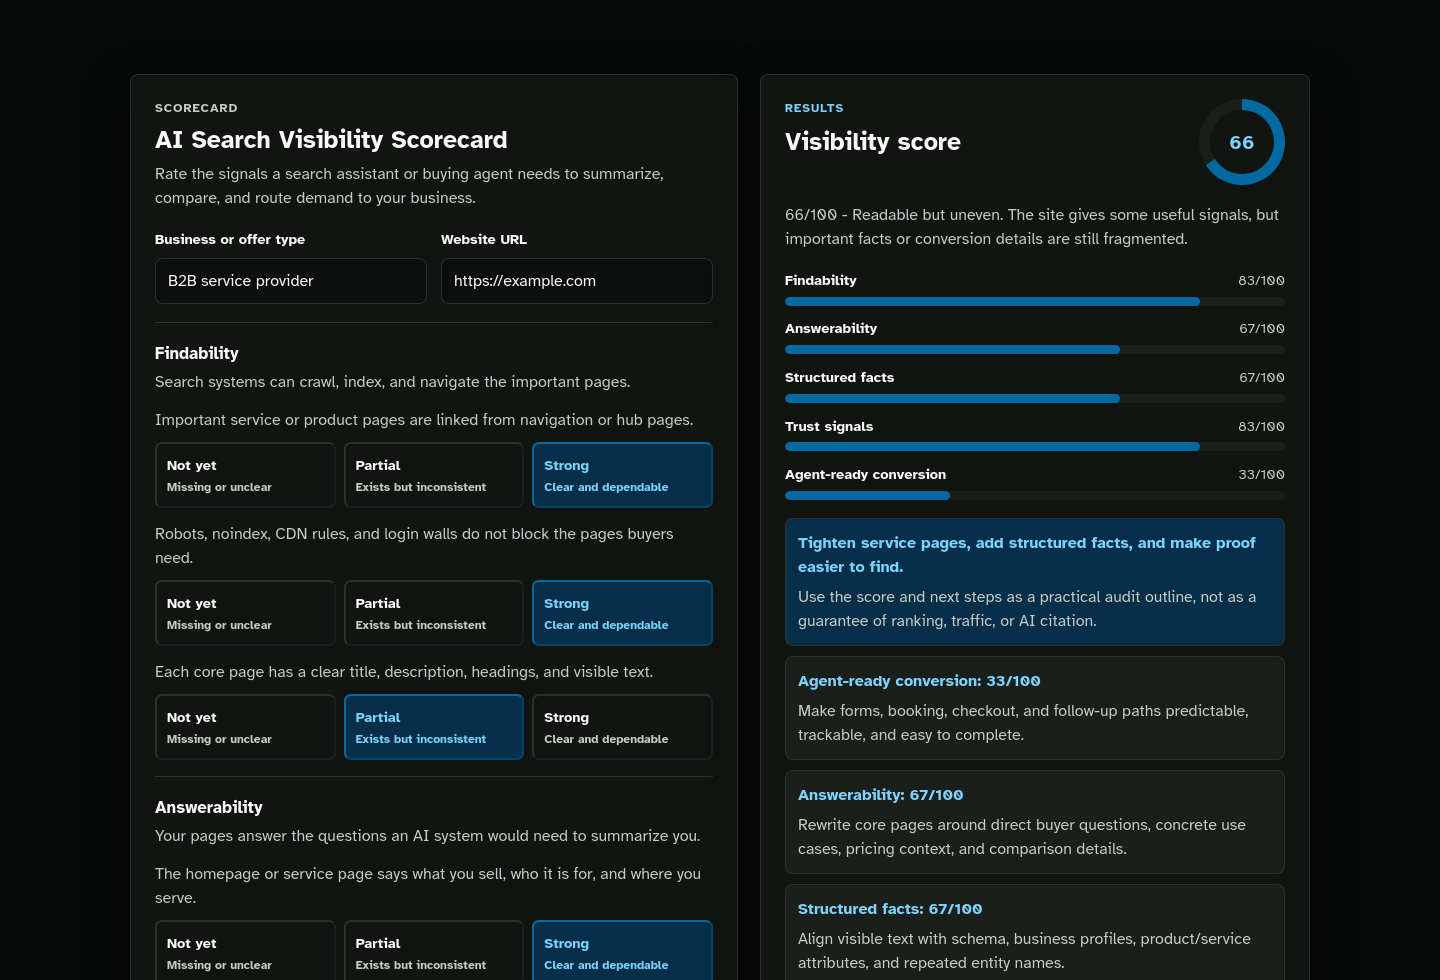1440x980 pixels.
Task: Click the Structured facts progress bar
Action: tap(1035, 398)
